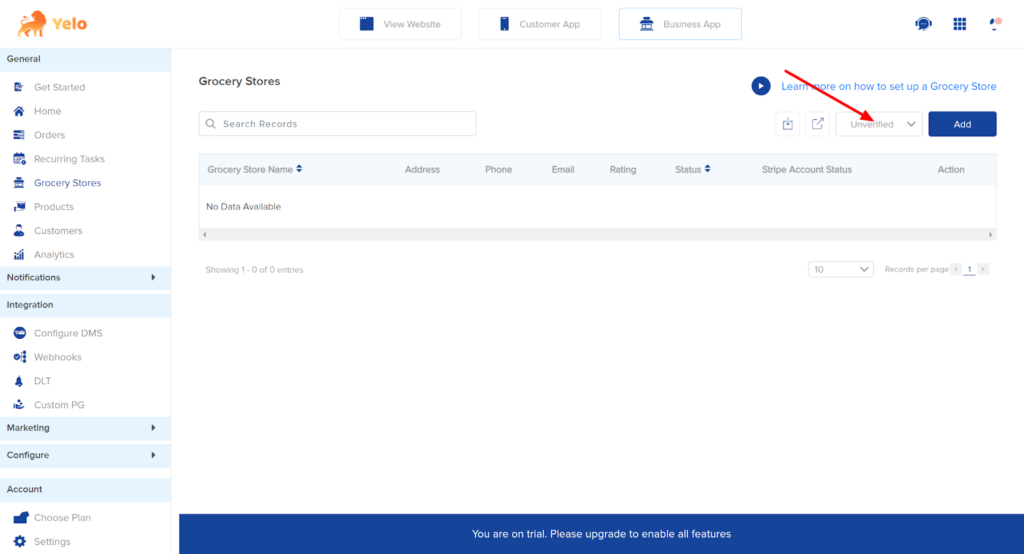
Task: Click the Add button
Action: pos(962,124)
